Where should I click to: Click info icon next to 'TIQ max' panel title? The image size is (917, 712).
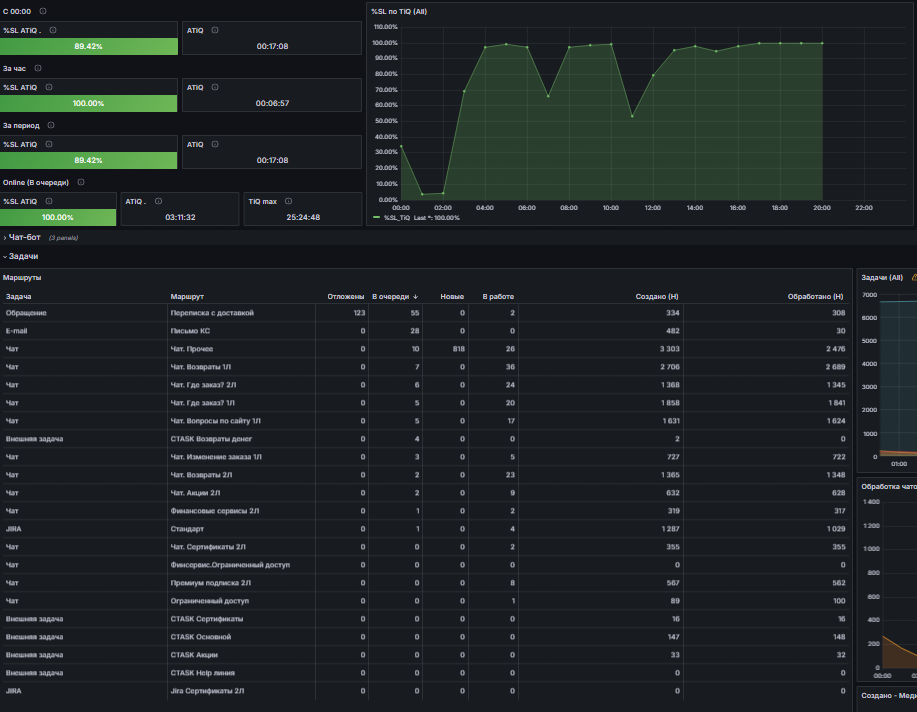288,201
